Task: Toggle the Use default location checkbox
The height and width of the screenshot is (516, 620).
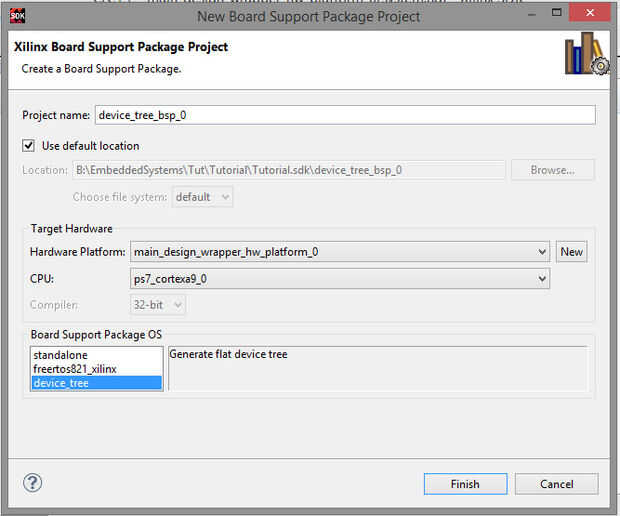Action: point(29,145)
